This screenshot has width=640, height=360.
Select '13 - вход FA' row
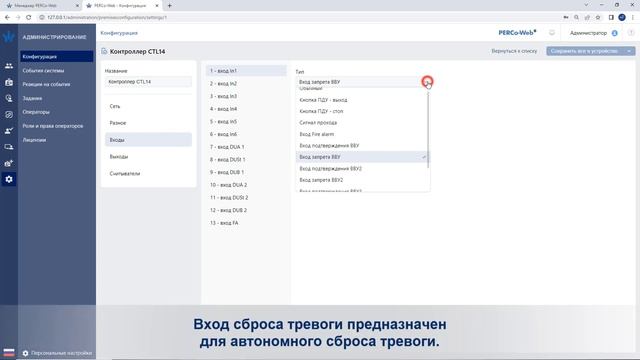pos(246,223)
